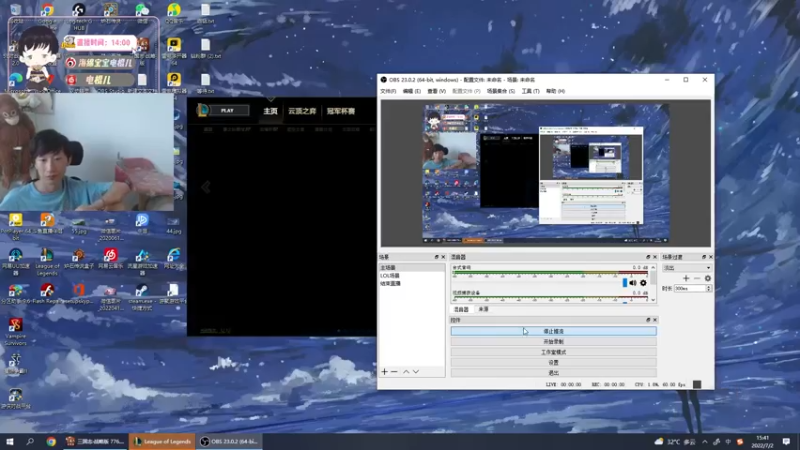Viewport: 800px width, 450px height.
Task: Click the 开始录制 button
Action: (553, 341)
